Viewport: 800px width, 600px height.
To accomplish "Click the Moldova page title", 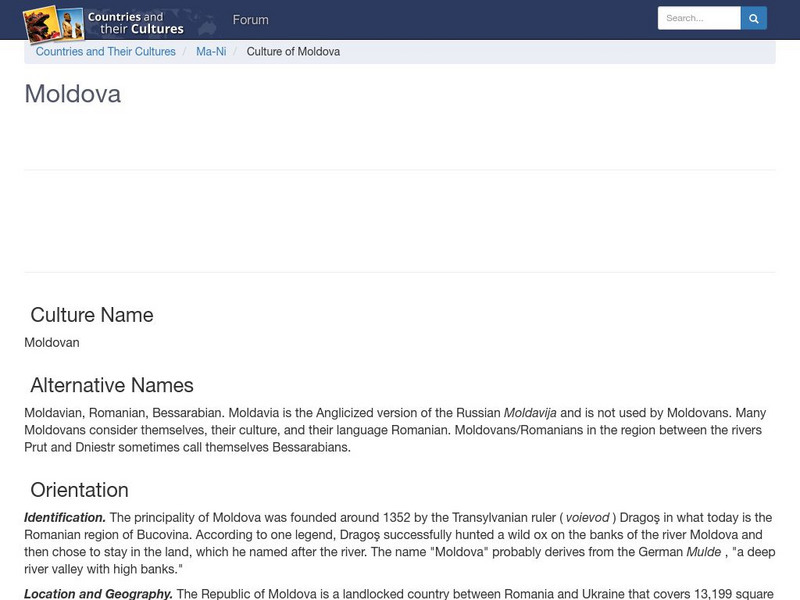I will click(x=72, y=94).
